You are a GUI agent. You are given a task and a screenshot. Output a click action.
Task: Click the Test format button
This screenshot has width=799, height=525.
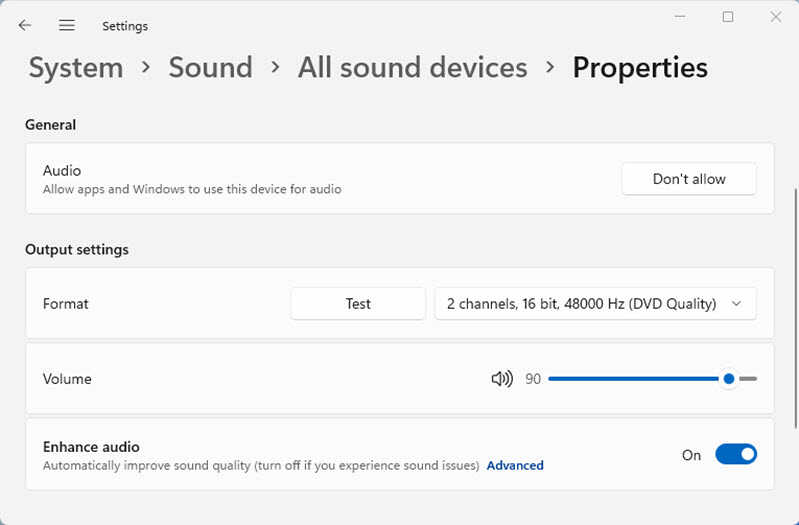point(358,304)
